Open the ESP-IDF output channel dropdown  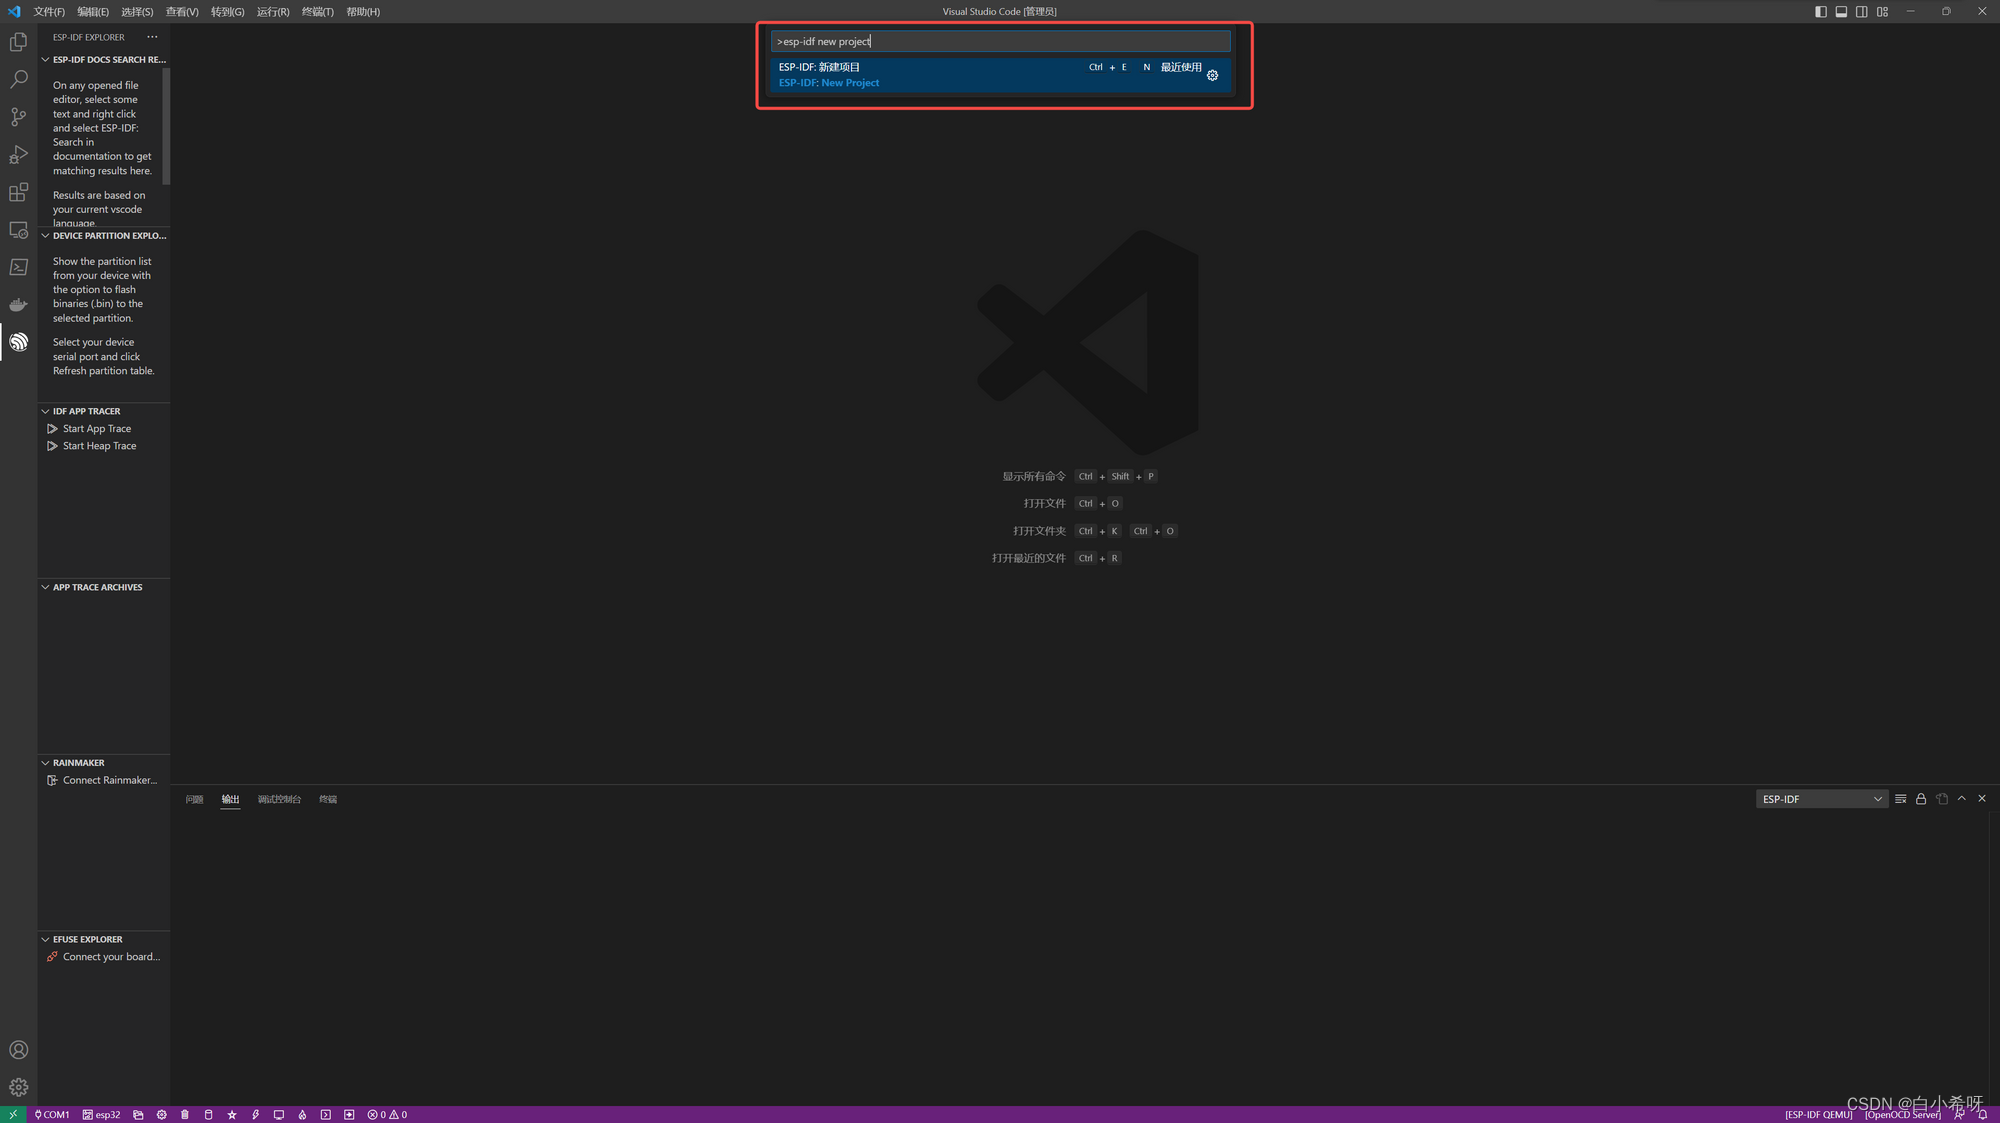point(1821,799)
